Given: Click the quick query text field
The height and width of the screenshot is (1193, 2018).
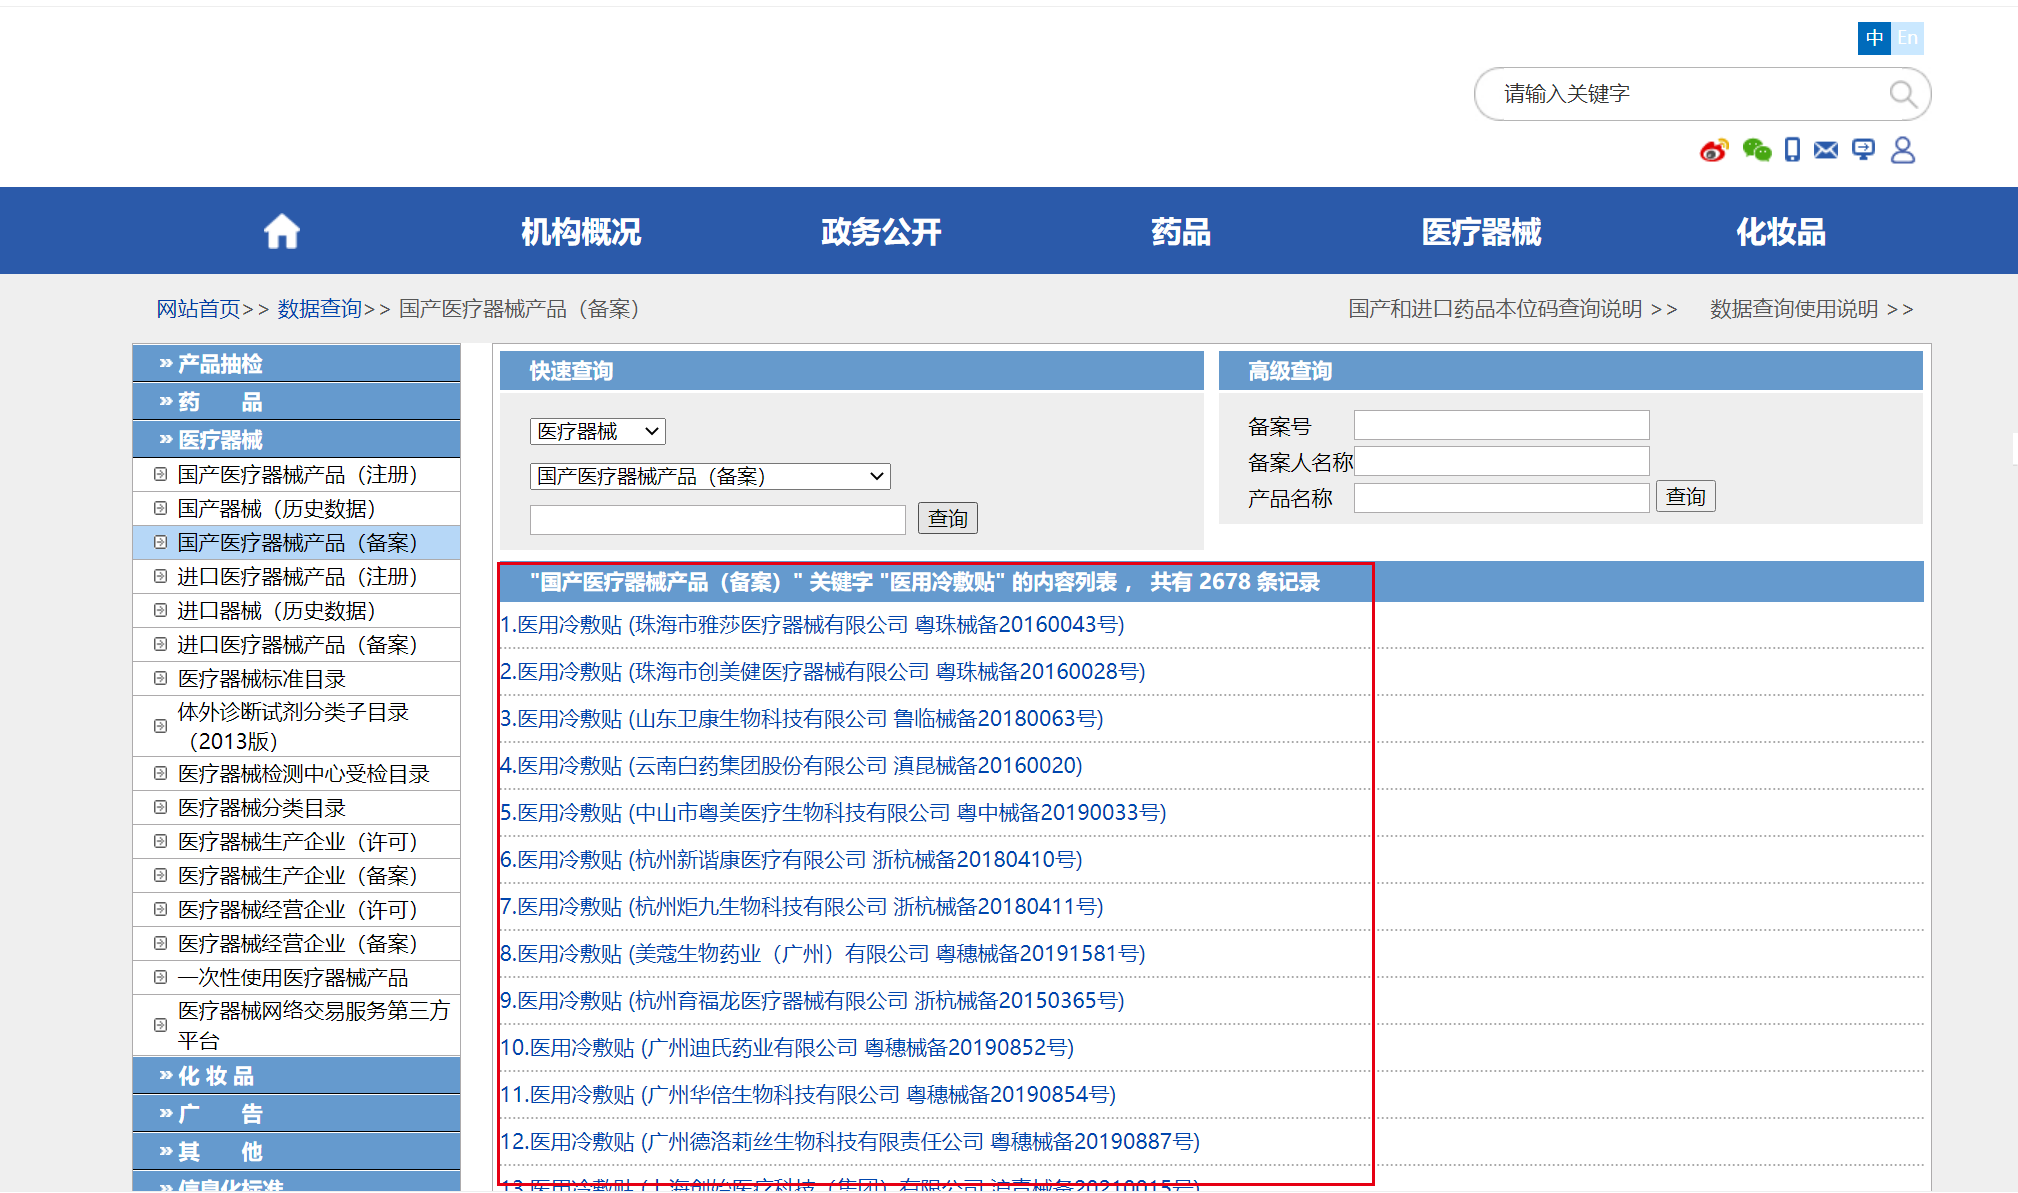Looking at the screenshot, I should tap(717, 519).
